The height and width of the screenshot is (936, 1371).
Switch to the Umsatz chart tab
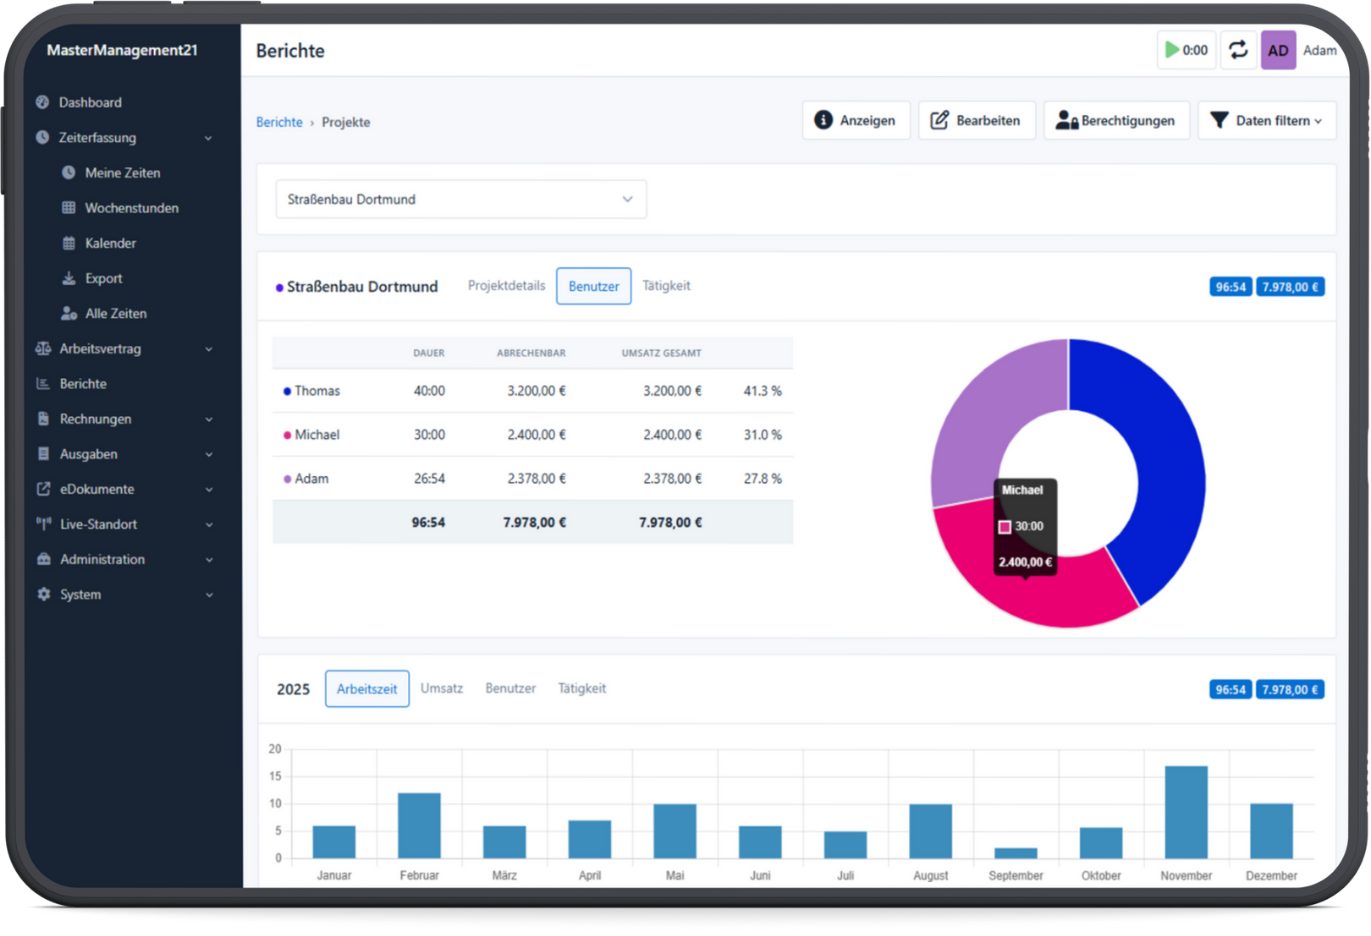(x=441, y=688)
